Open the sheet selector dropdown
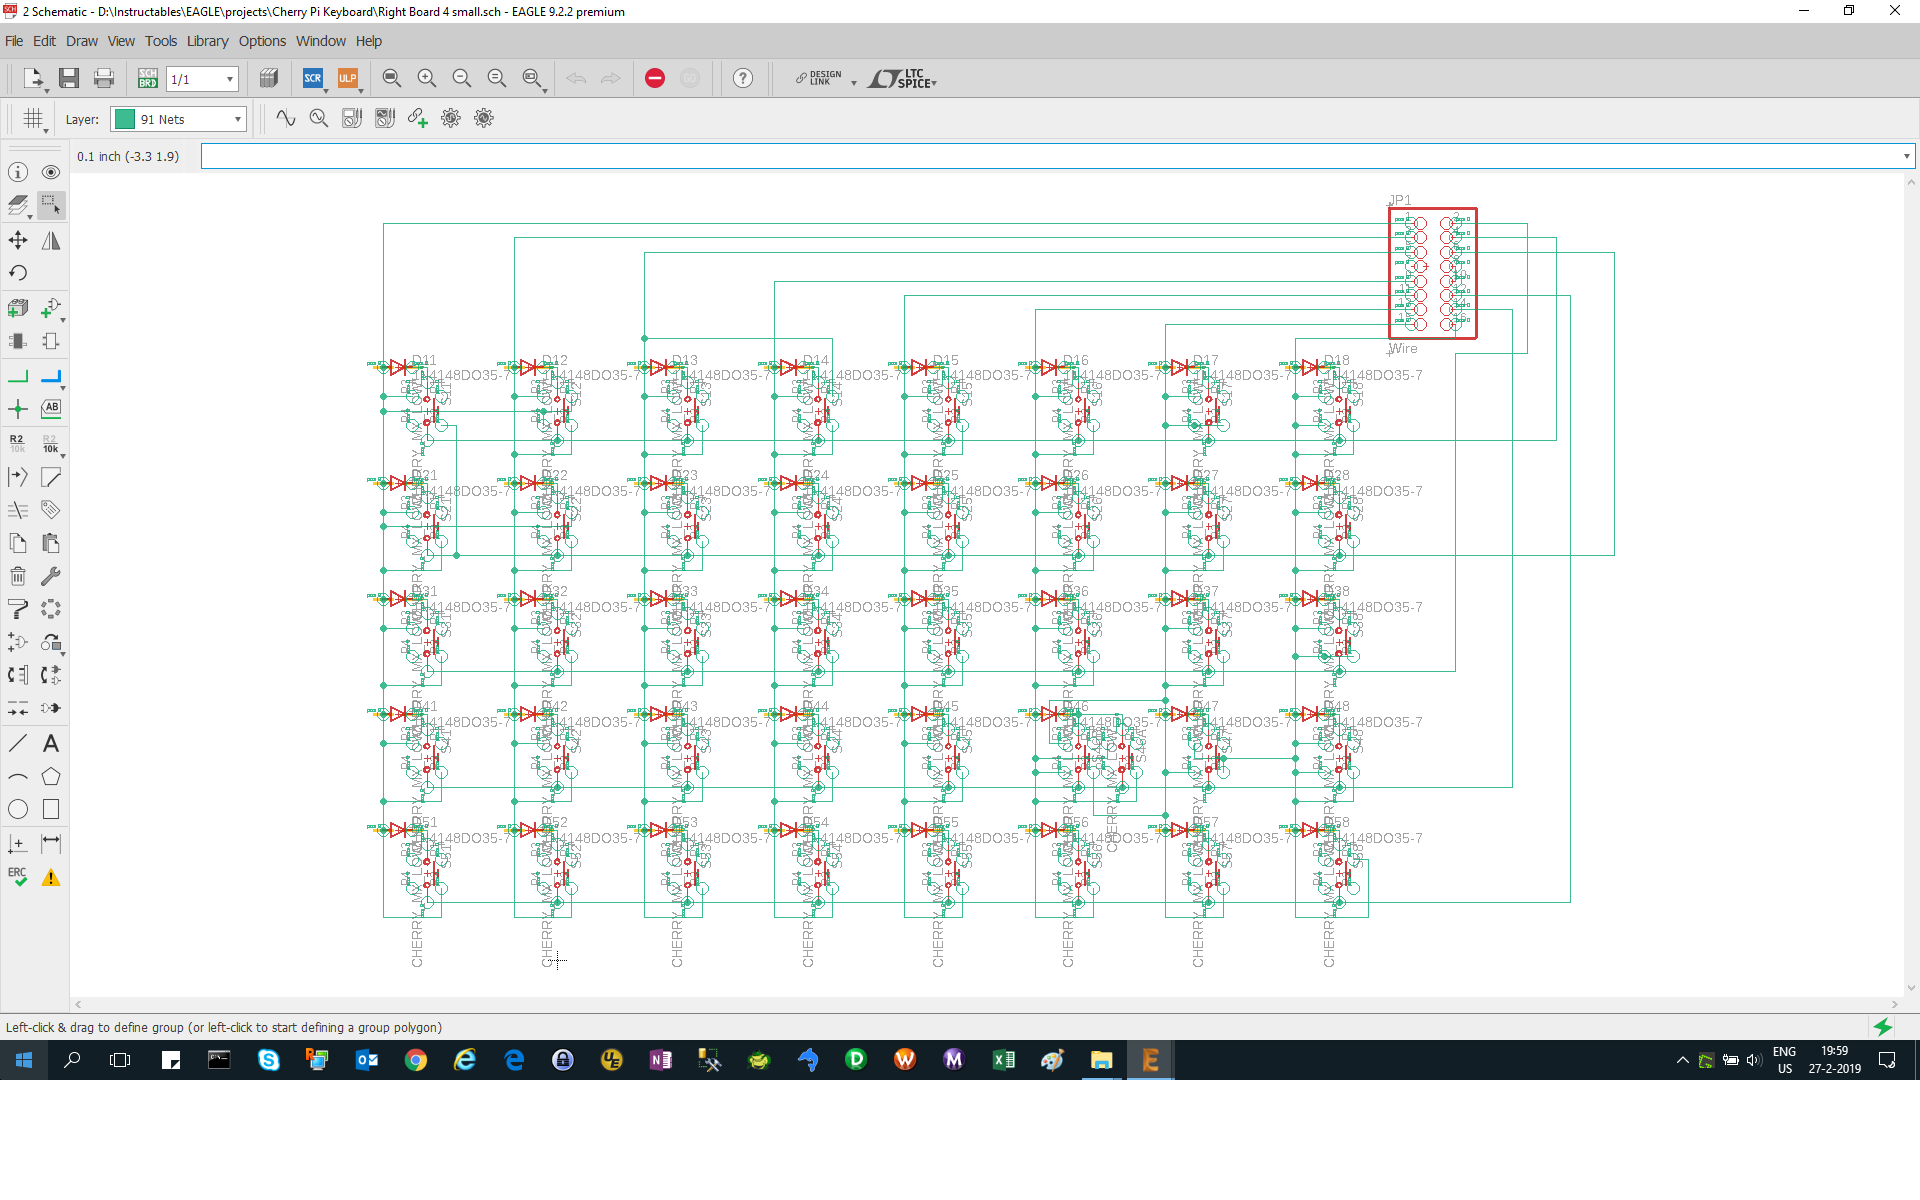This screenshot has width=1920, height=1200. pyautogui.click(x=229, y=79)
